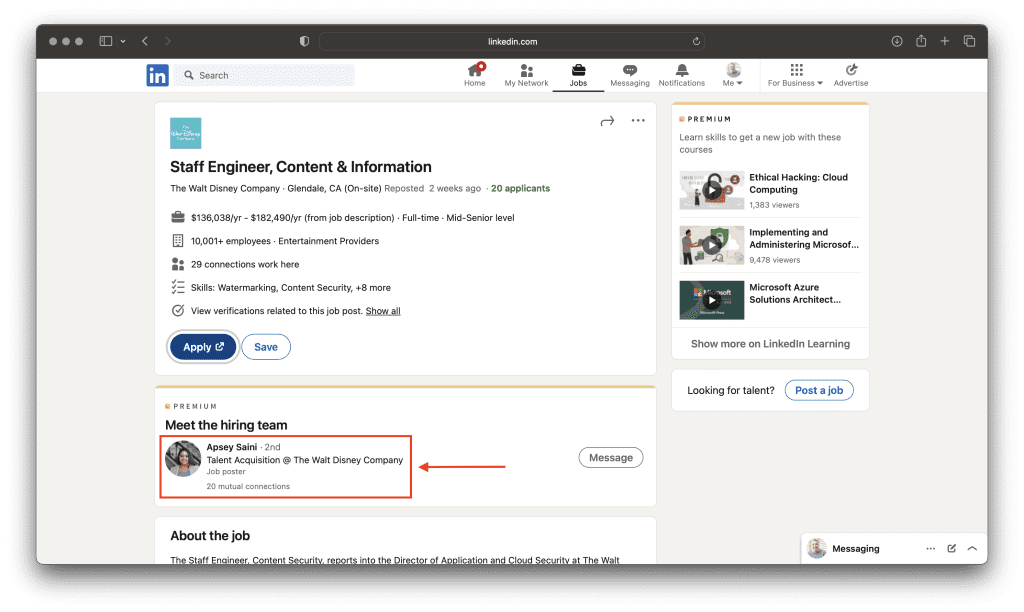
Task: Click 29 connections work here
Action: (245, 265)
